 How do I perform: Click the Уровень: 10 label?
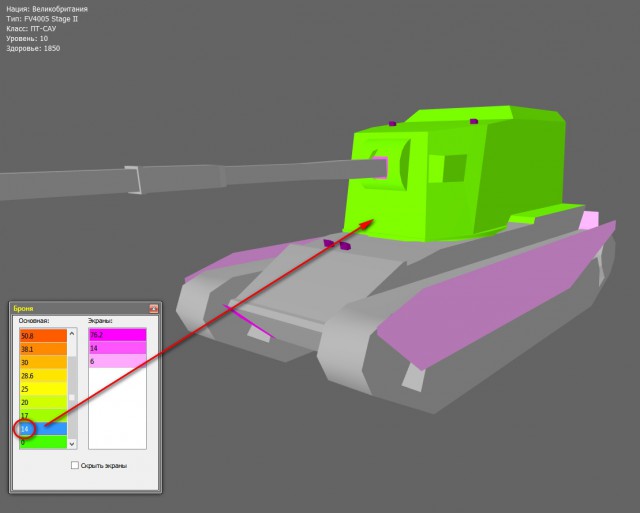(x=27, y=38)
